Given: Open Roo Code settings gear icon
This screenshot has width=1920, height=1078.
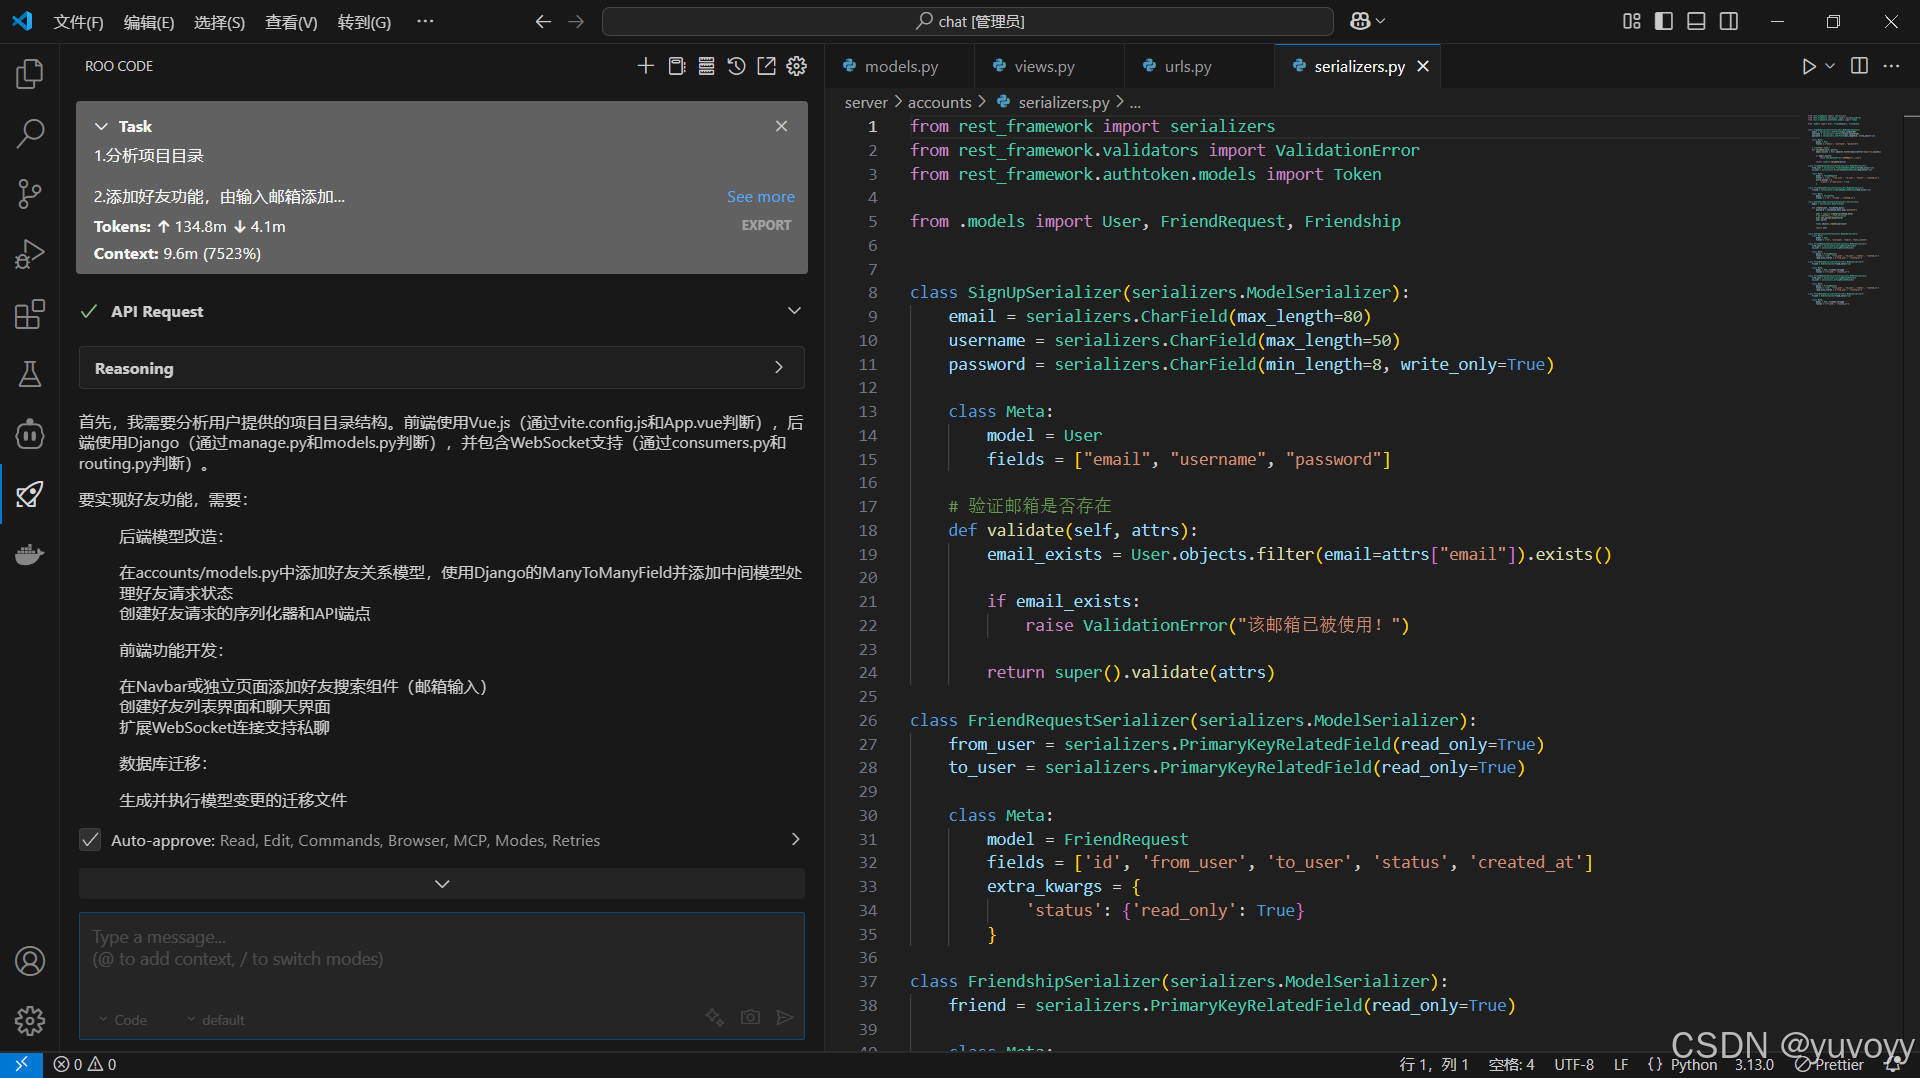Looking at the screenshot, I should click(796, 66).
